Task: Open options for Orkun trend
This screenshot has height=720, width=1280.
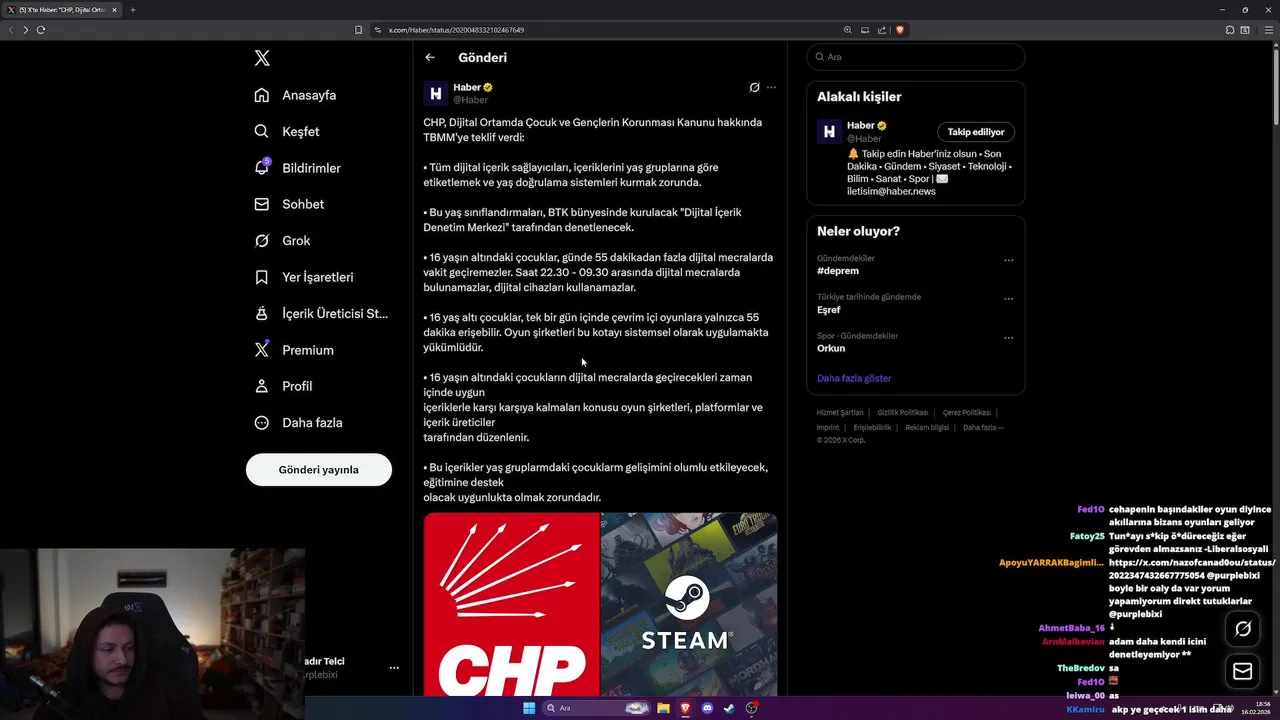Action: (1008, 337)
